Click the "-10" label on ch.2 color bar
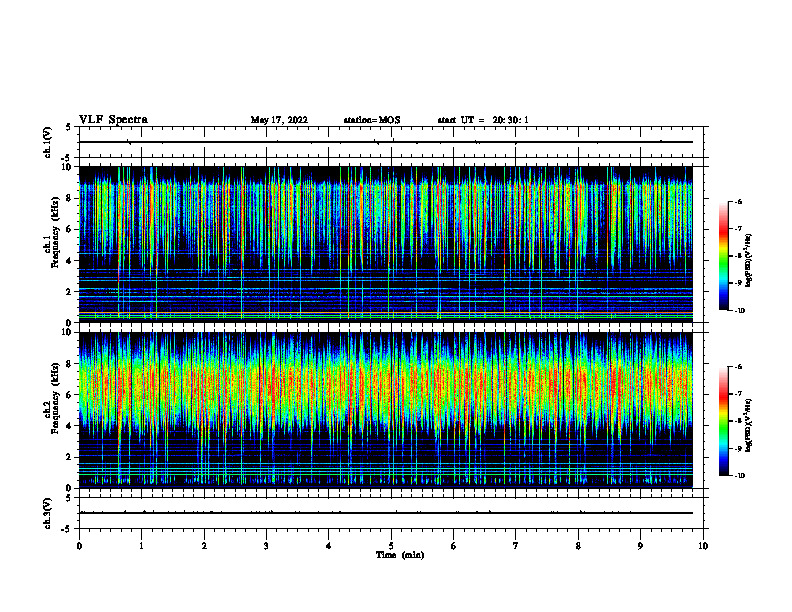 pyautogui.click(x=739, y=476)
